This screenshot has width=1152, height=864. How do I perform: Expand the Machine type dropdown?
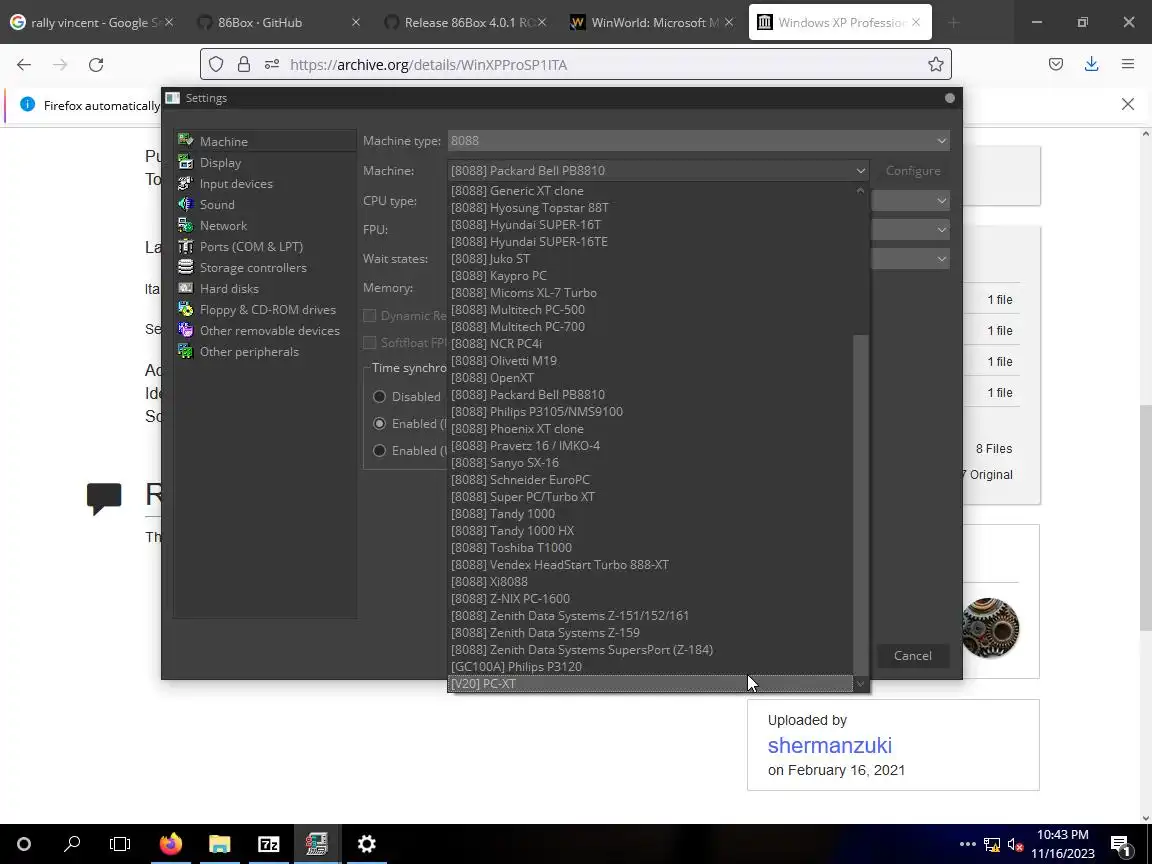tap(698, 140)
